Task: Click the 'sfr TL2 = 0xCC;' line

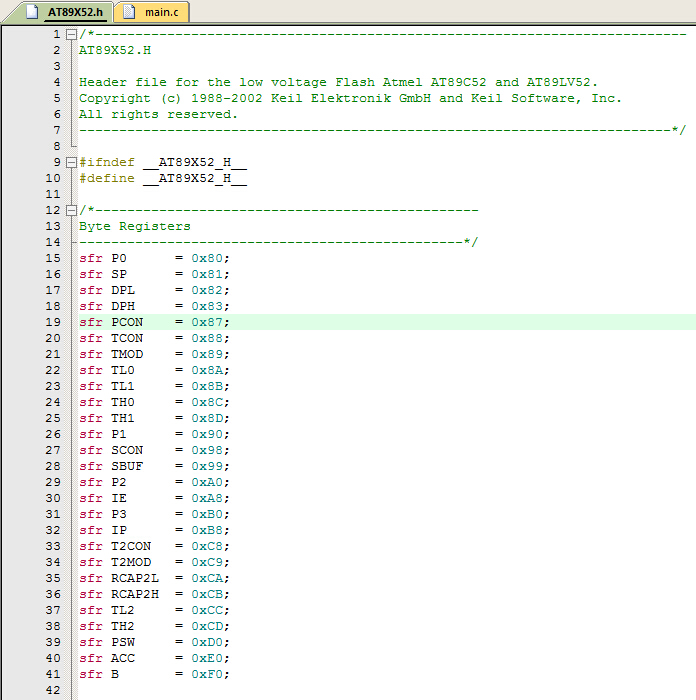Action: 154,610
